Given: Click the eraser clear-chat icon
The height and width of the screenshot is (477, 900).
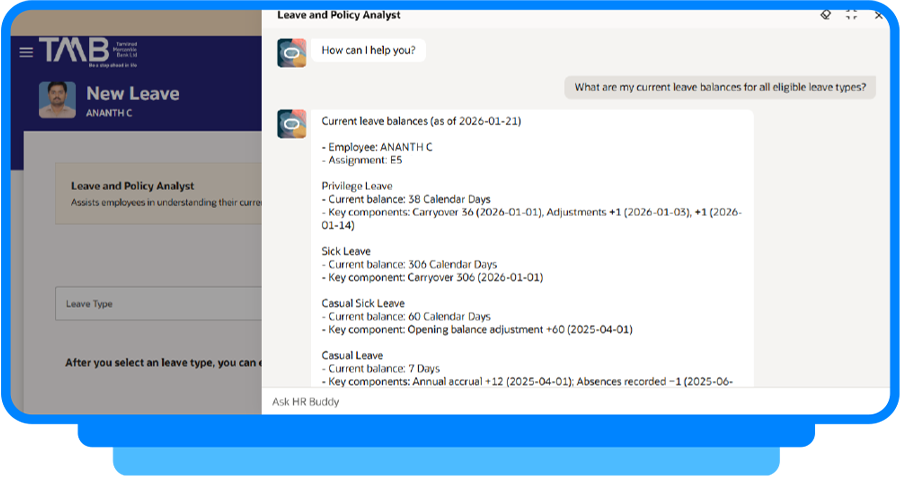Looking at the screenshot, I should (x=825, y=15).
